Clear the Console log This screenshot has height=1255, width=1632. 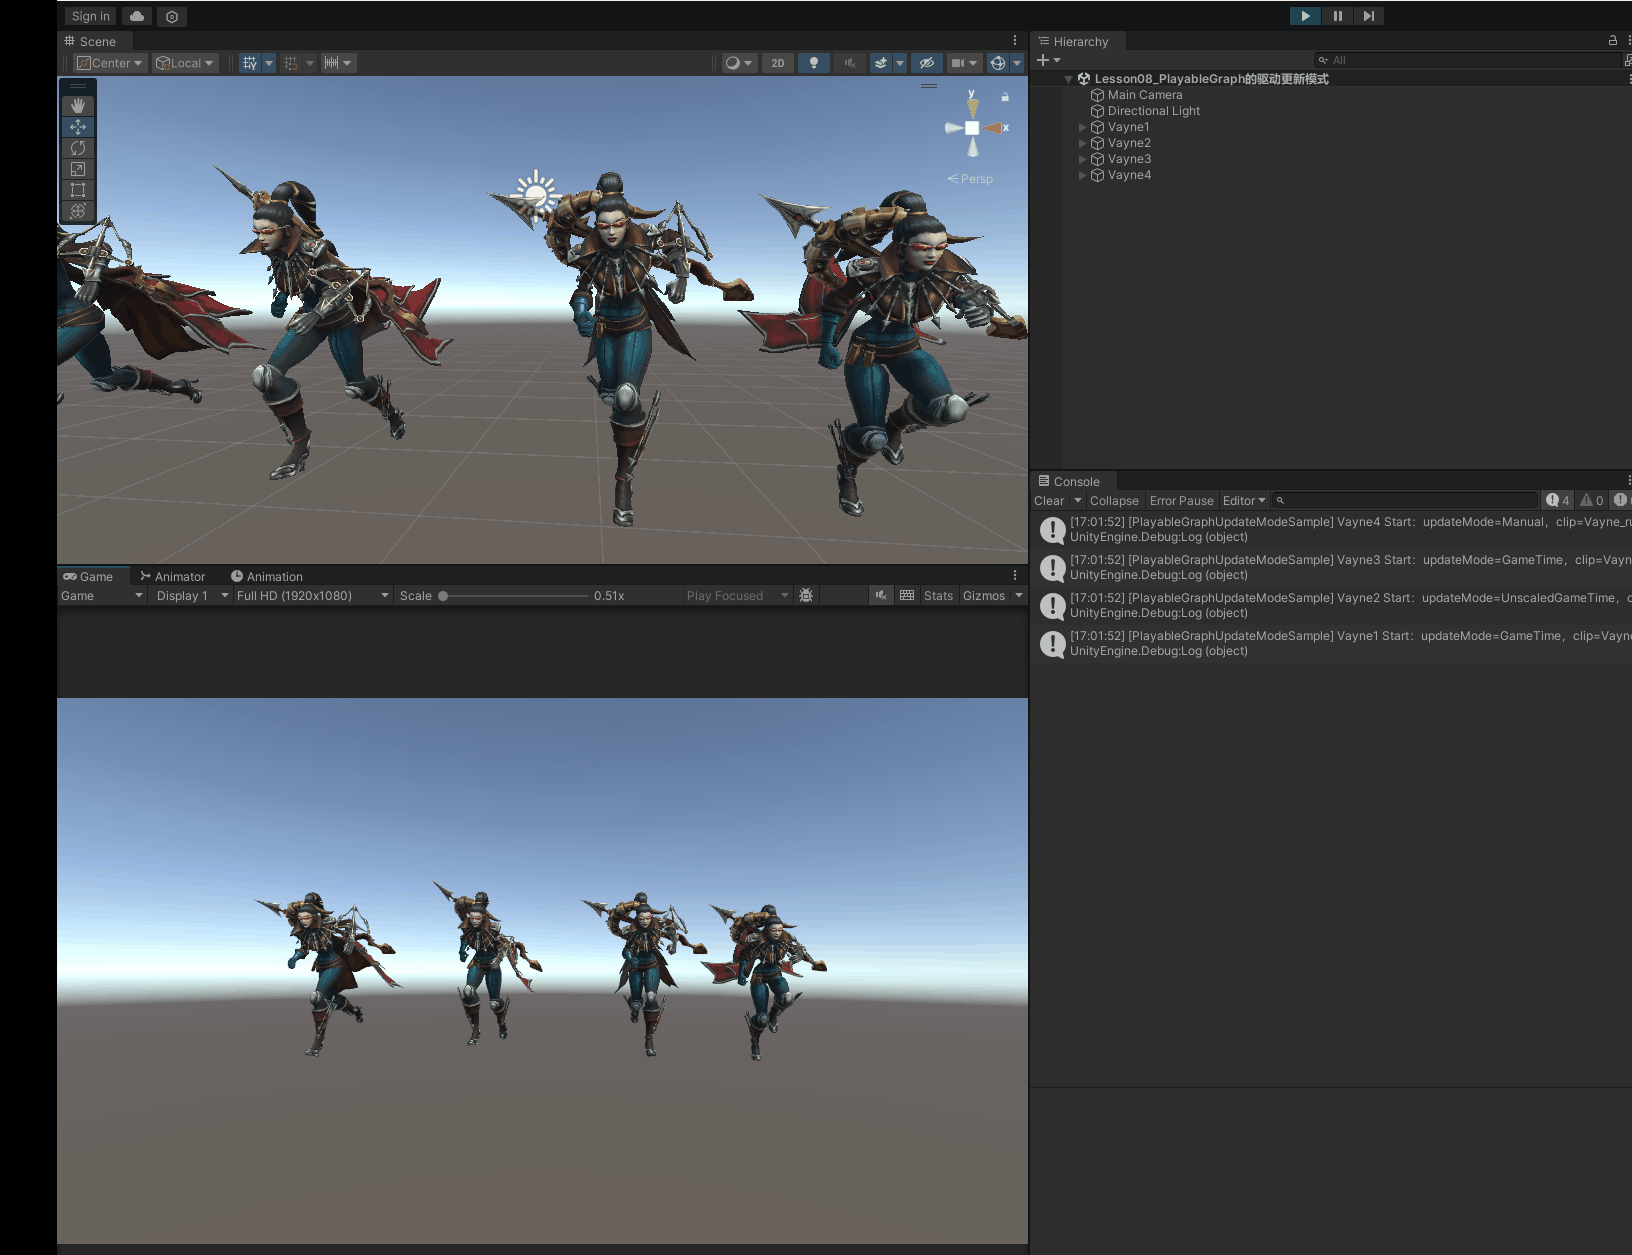[x=1049, y=501]
